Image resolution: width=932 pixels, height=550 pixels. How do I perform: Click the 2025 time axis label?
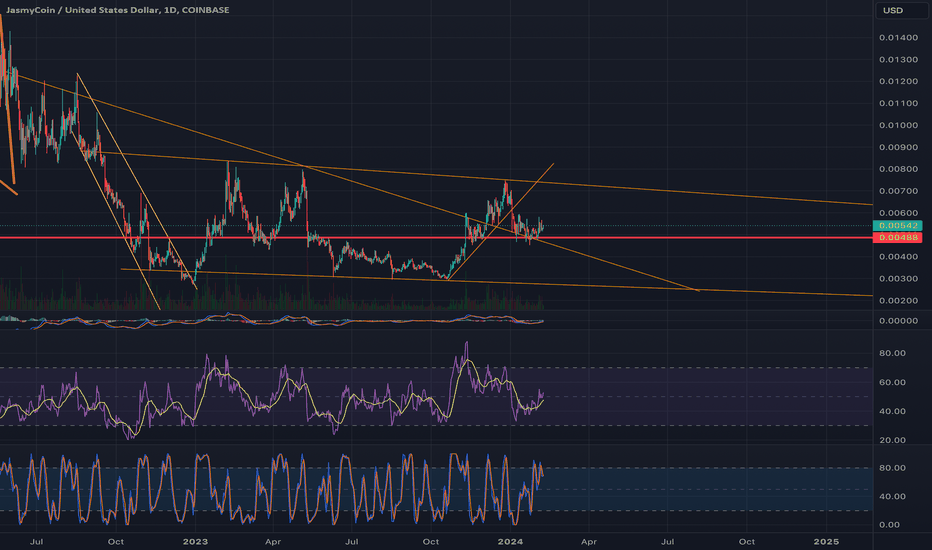(x=826, y=542)
